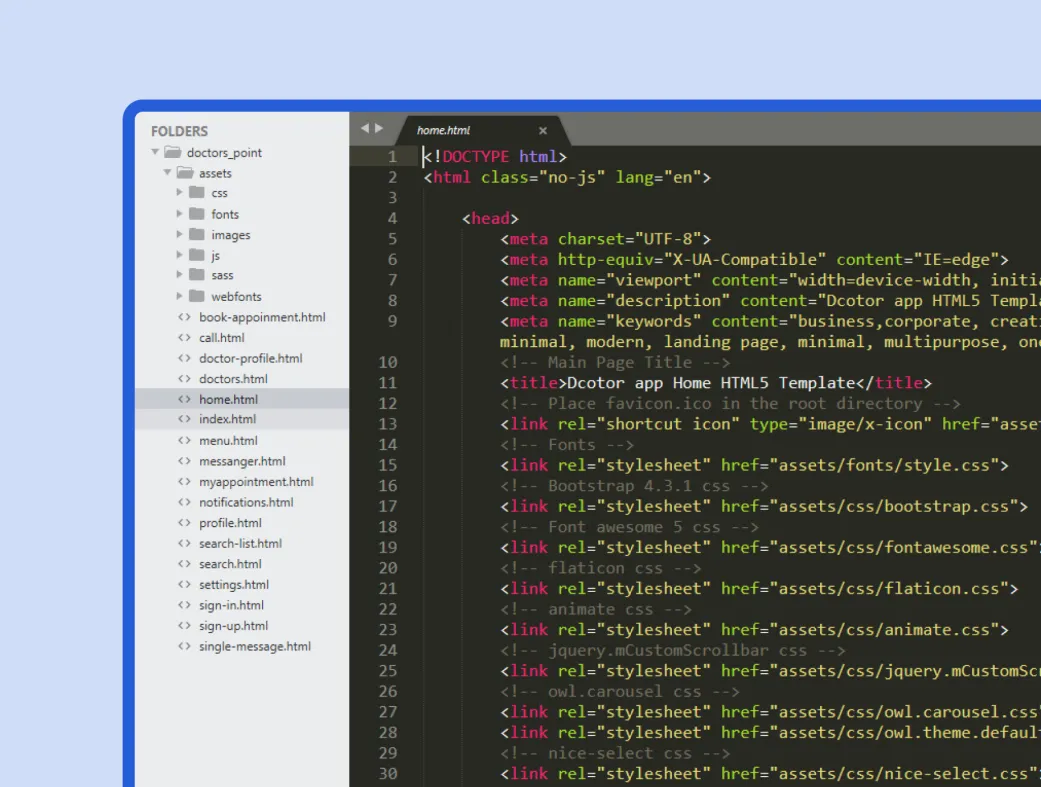The height and width of the screenshot is (787, 1041).
Task: Expand the webfonts folder arrow
Action: tap(180, 296)
